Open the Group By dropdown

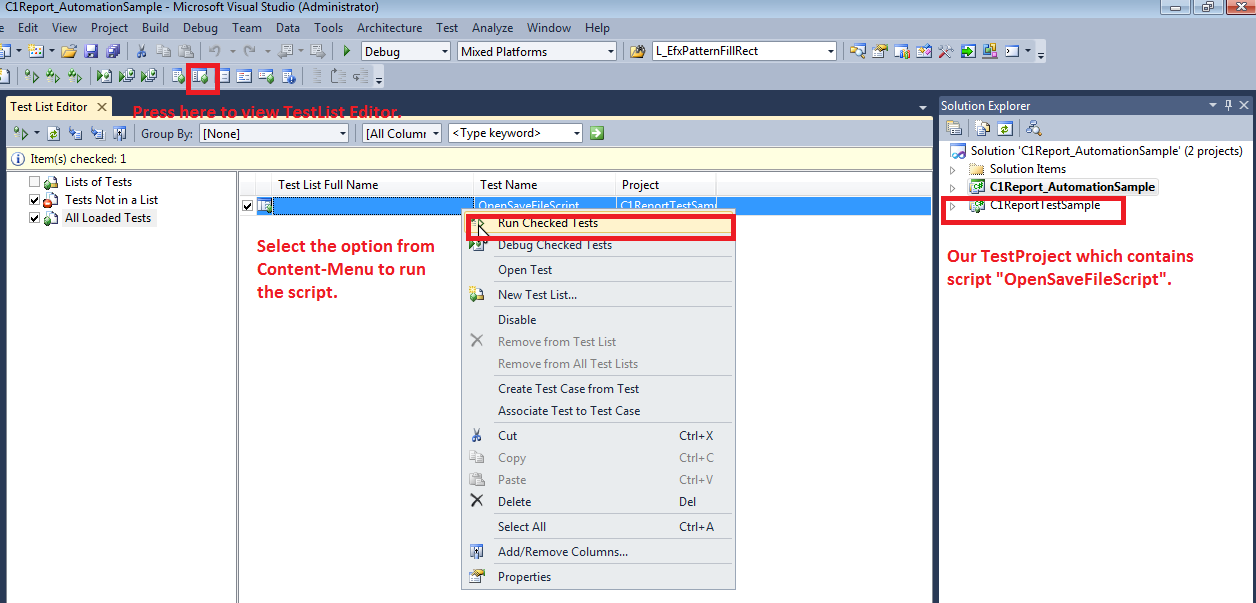tap(274, 133)
